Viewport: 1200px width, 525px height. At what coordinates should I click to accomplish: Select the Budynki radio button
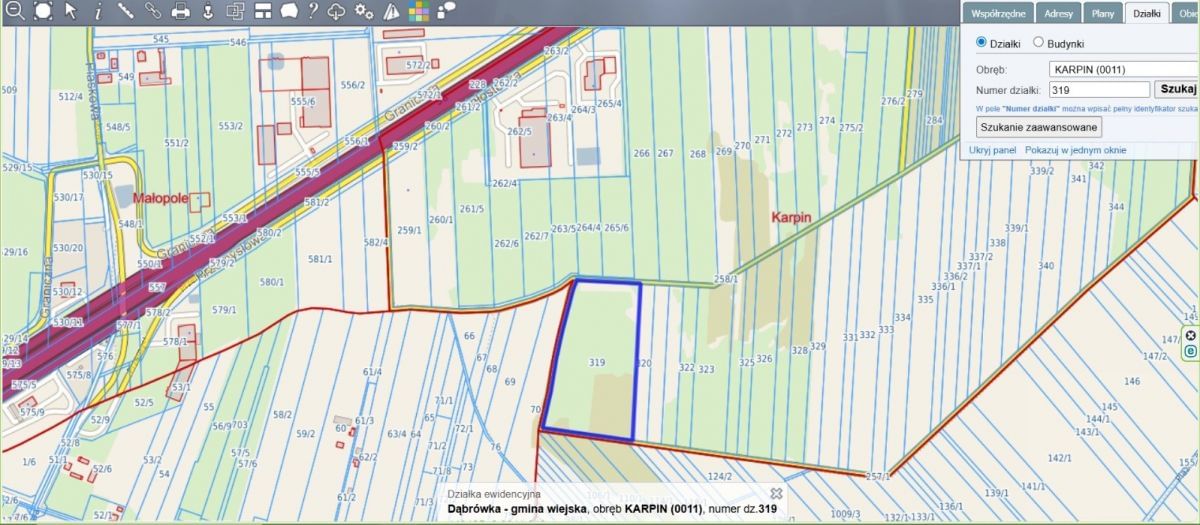click(x=1038, y=43)
